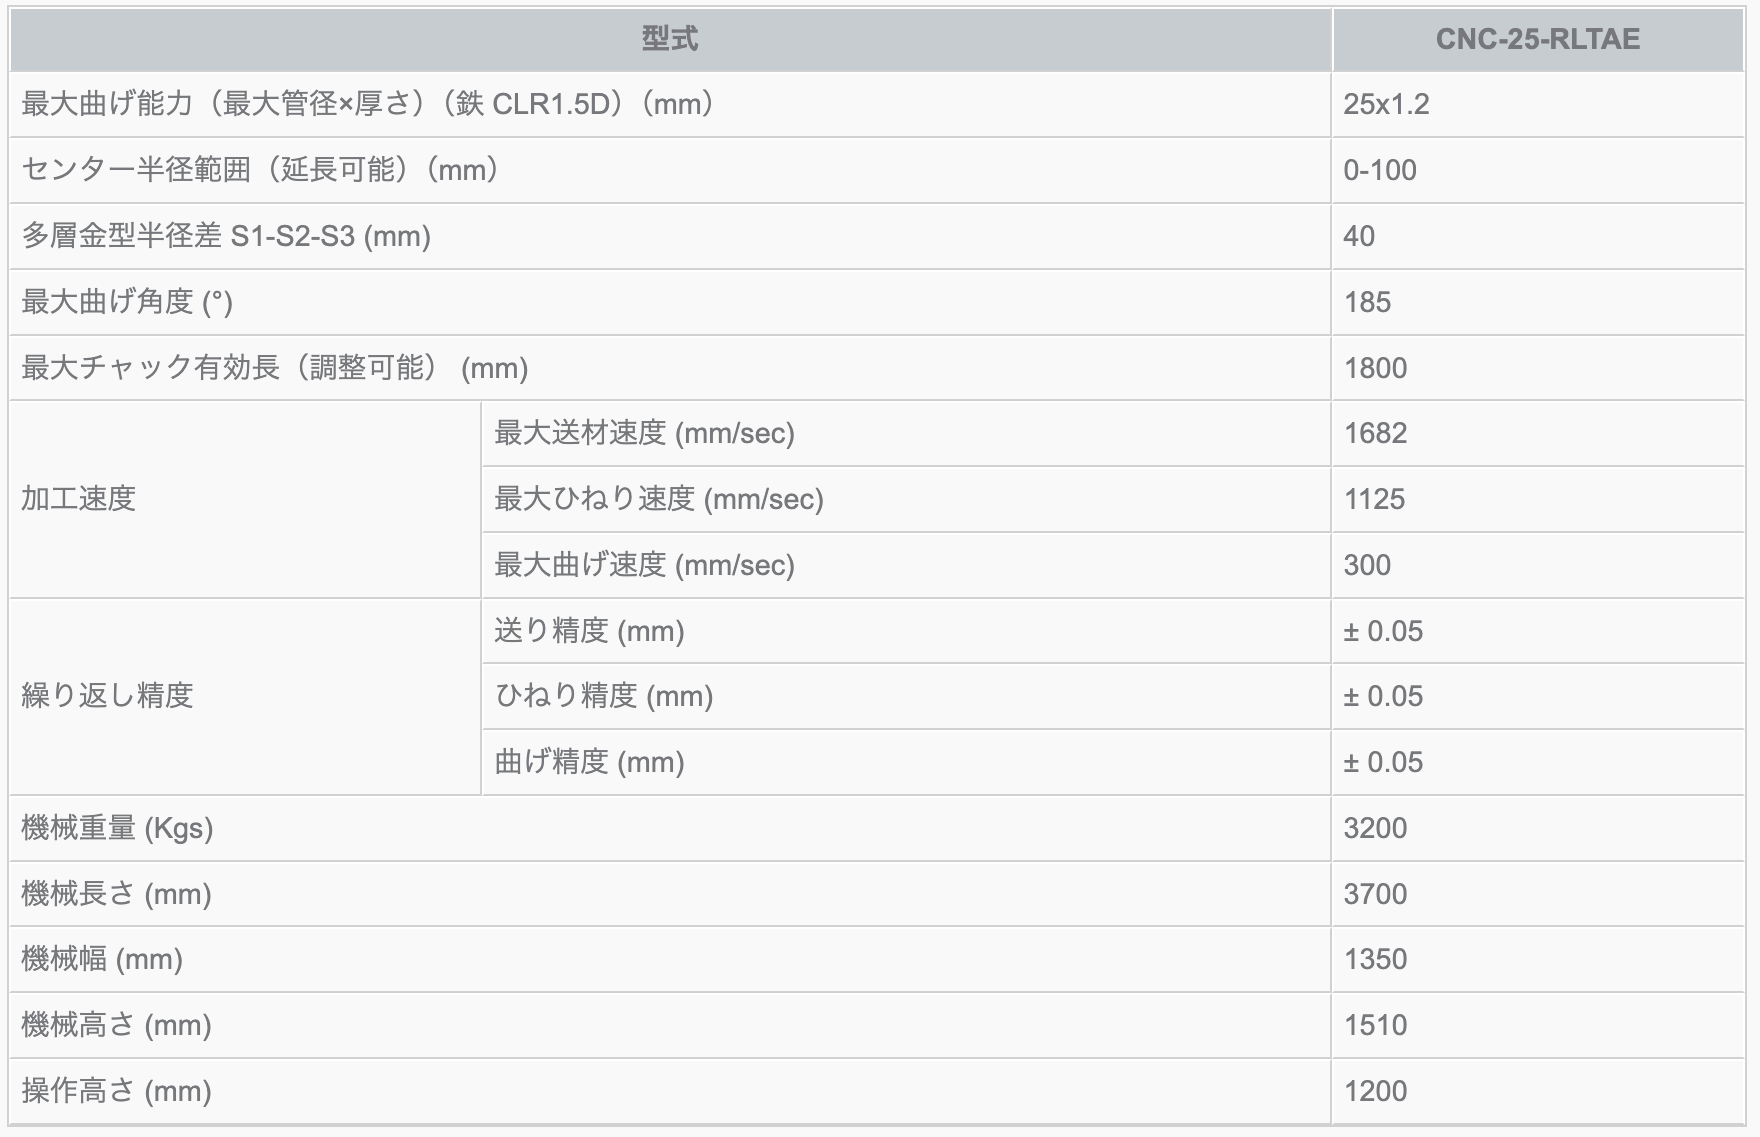The image size is (1760, 1137).
Task: Click the 185 max bending angle value
Action: 1367,302
